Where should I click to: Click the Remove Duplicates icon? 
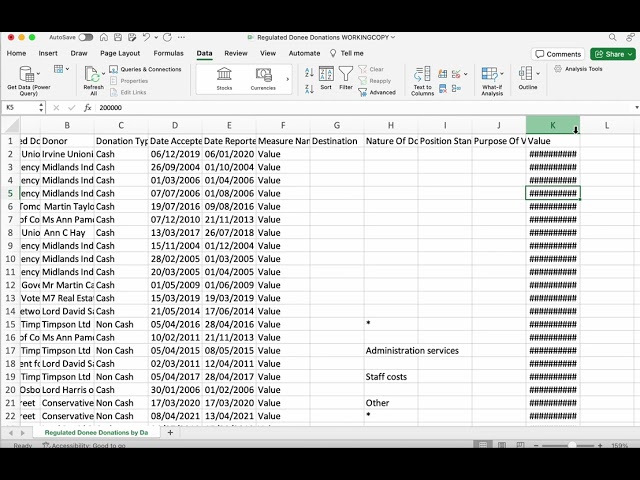click(442, 89)
